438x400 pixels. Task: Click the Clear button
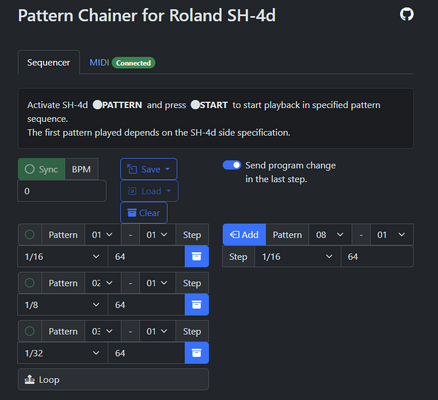click(x=144, y=213)
